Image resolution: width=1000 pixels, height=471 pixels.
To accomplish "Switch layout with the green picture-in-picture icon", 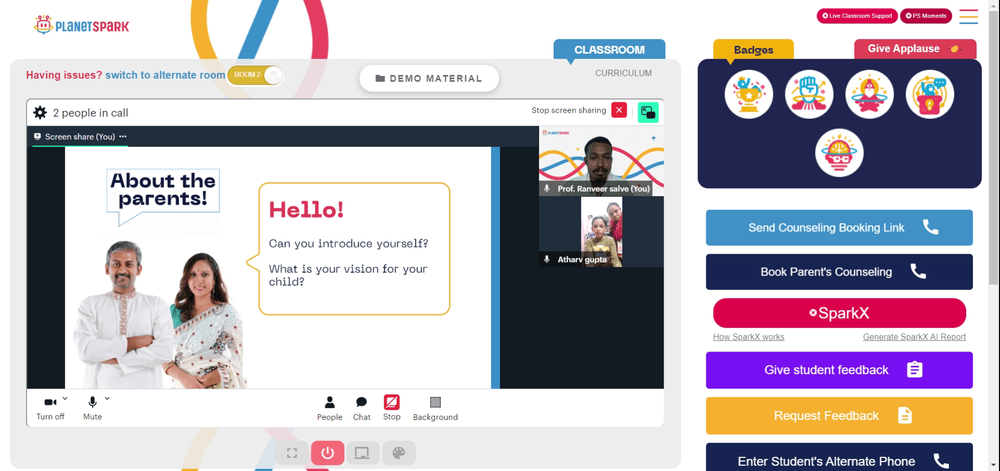I will (648, 112).
